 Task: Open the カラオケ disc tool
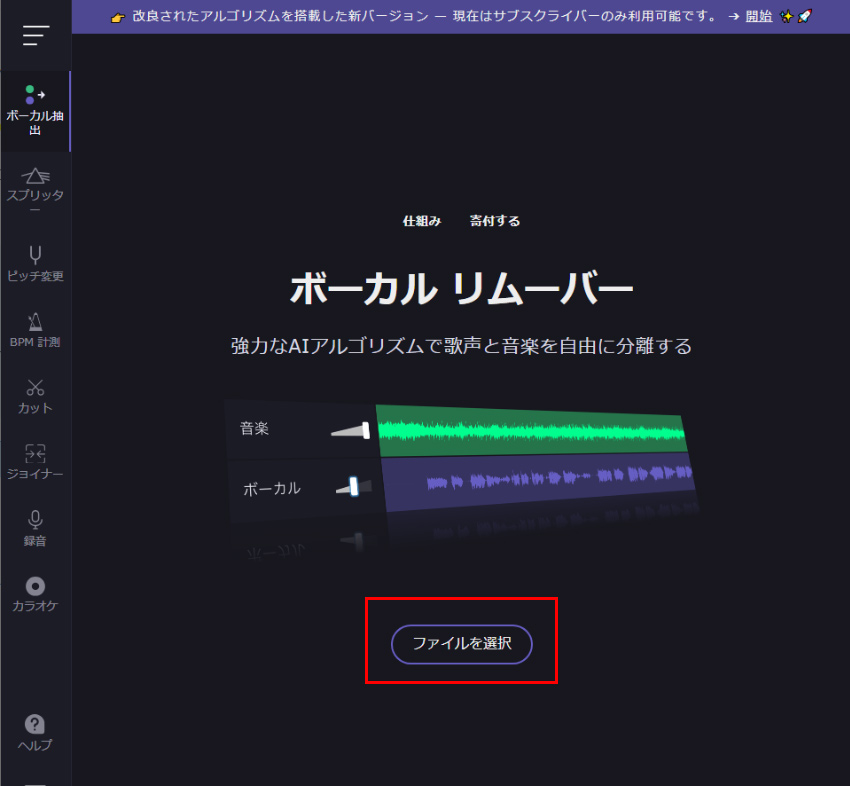pos(35,594)
